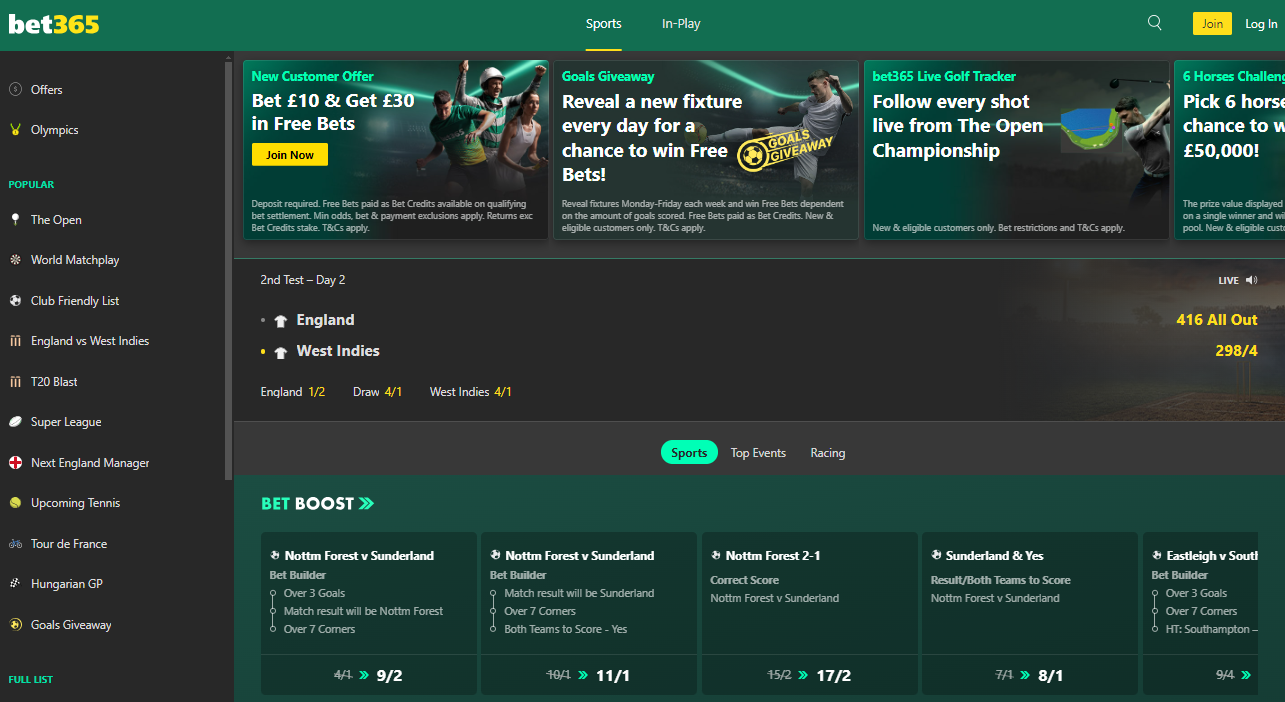Screen dimensions: 1285x702
Task: Select boosted odds 11/1
Action: click(613, 676)
